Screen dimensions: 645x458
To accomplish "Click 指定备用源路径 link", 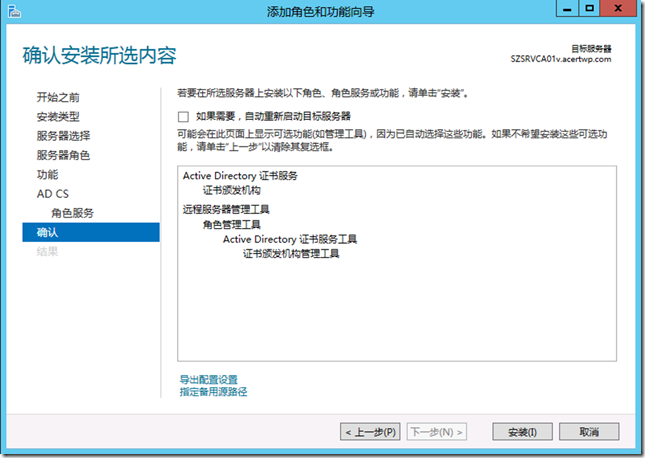I will point(213,392).
